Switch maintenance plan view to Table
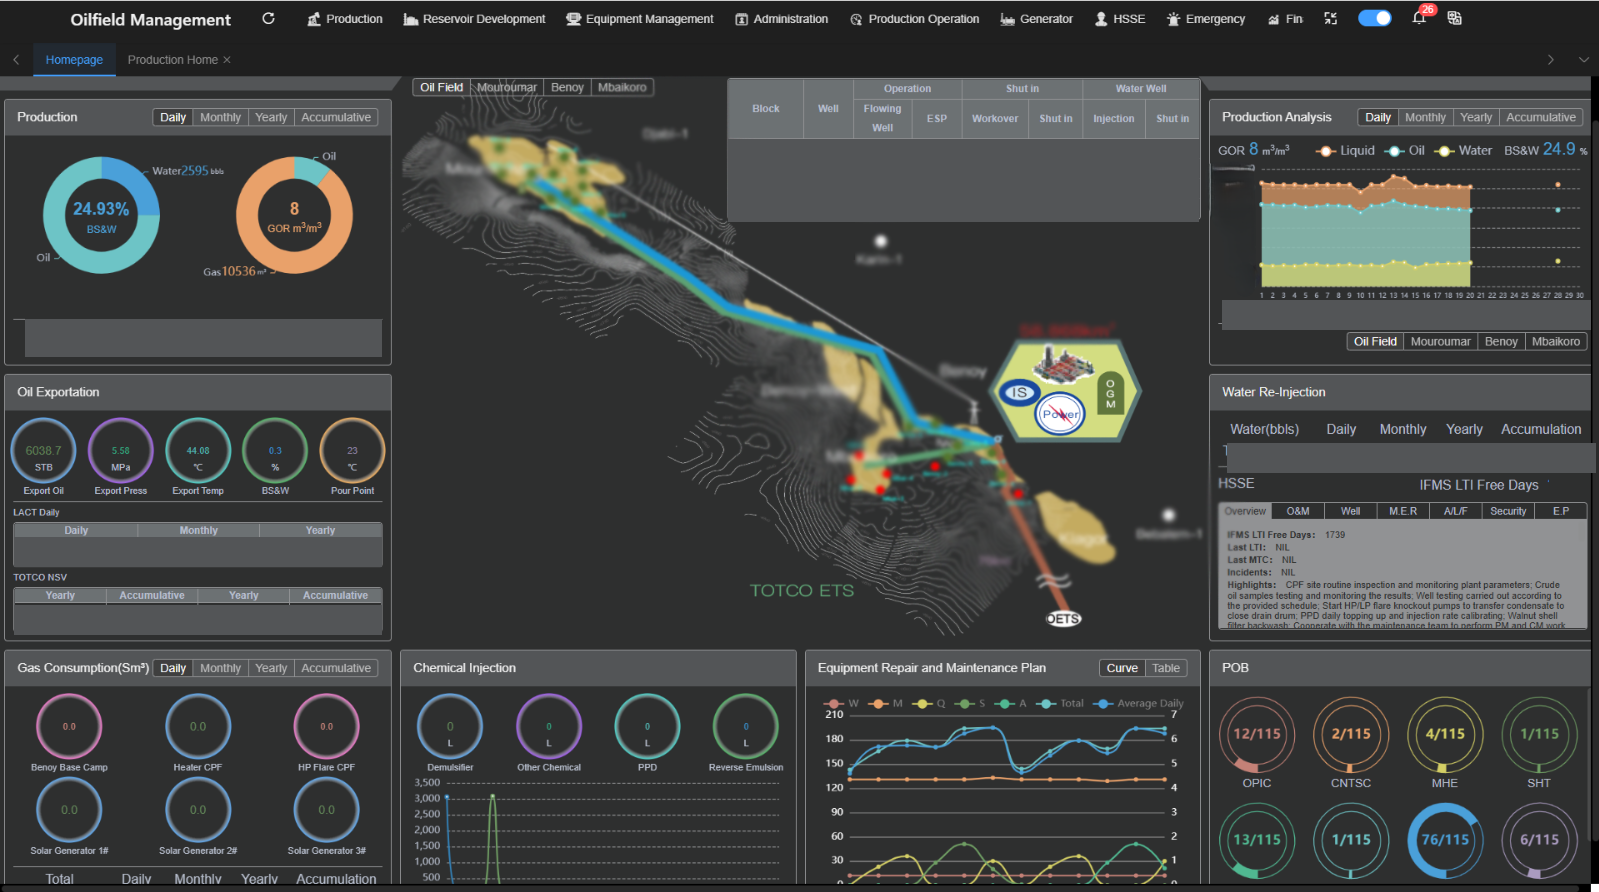1599x892 pixels. tap(1165, 668)
